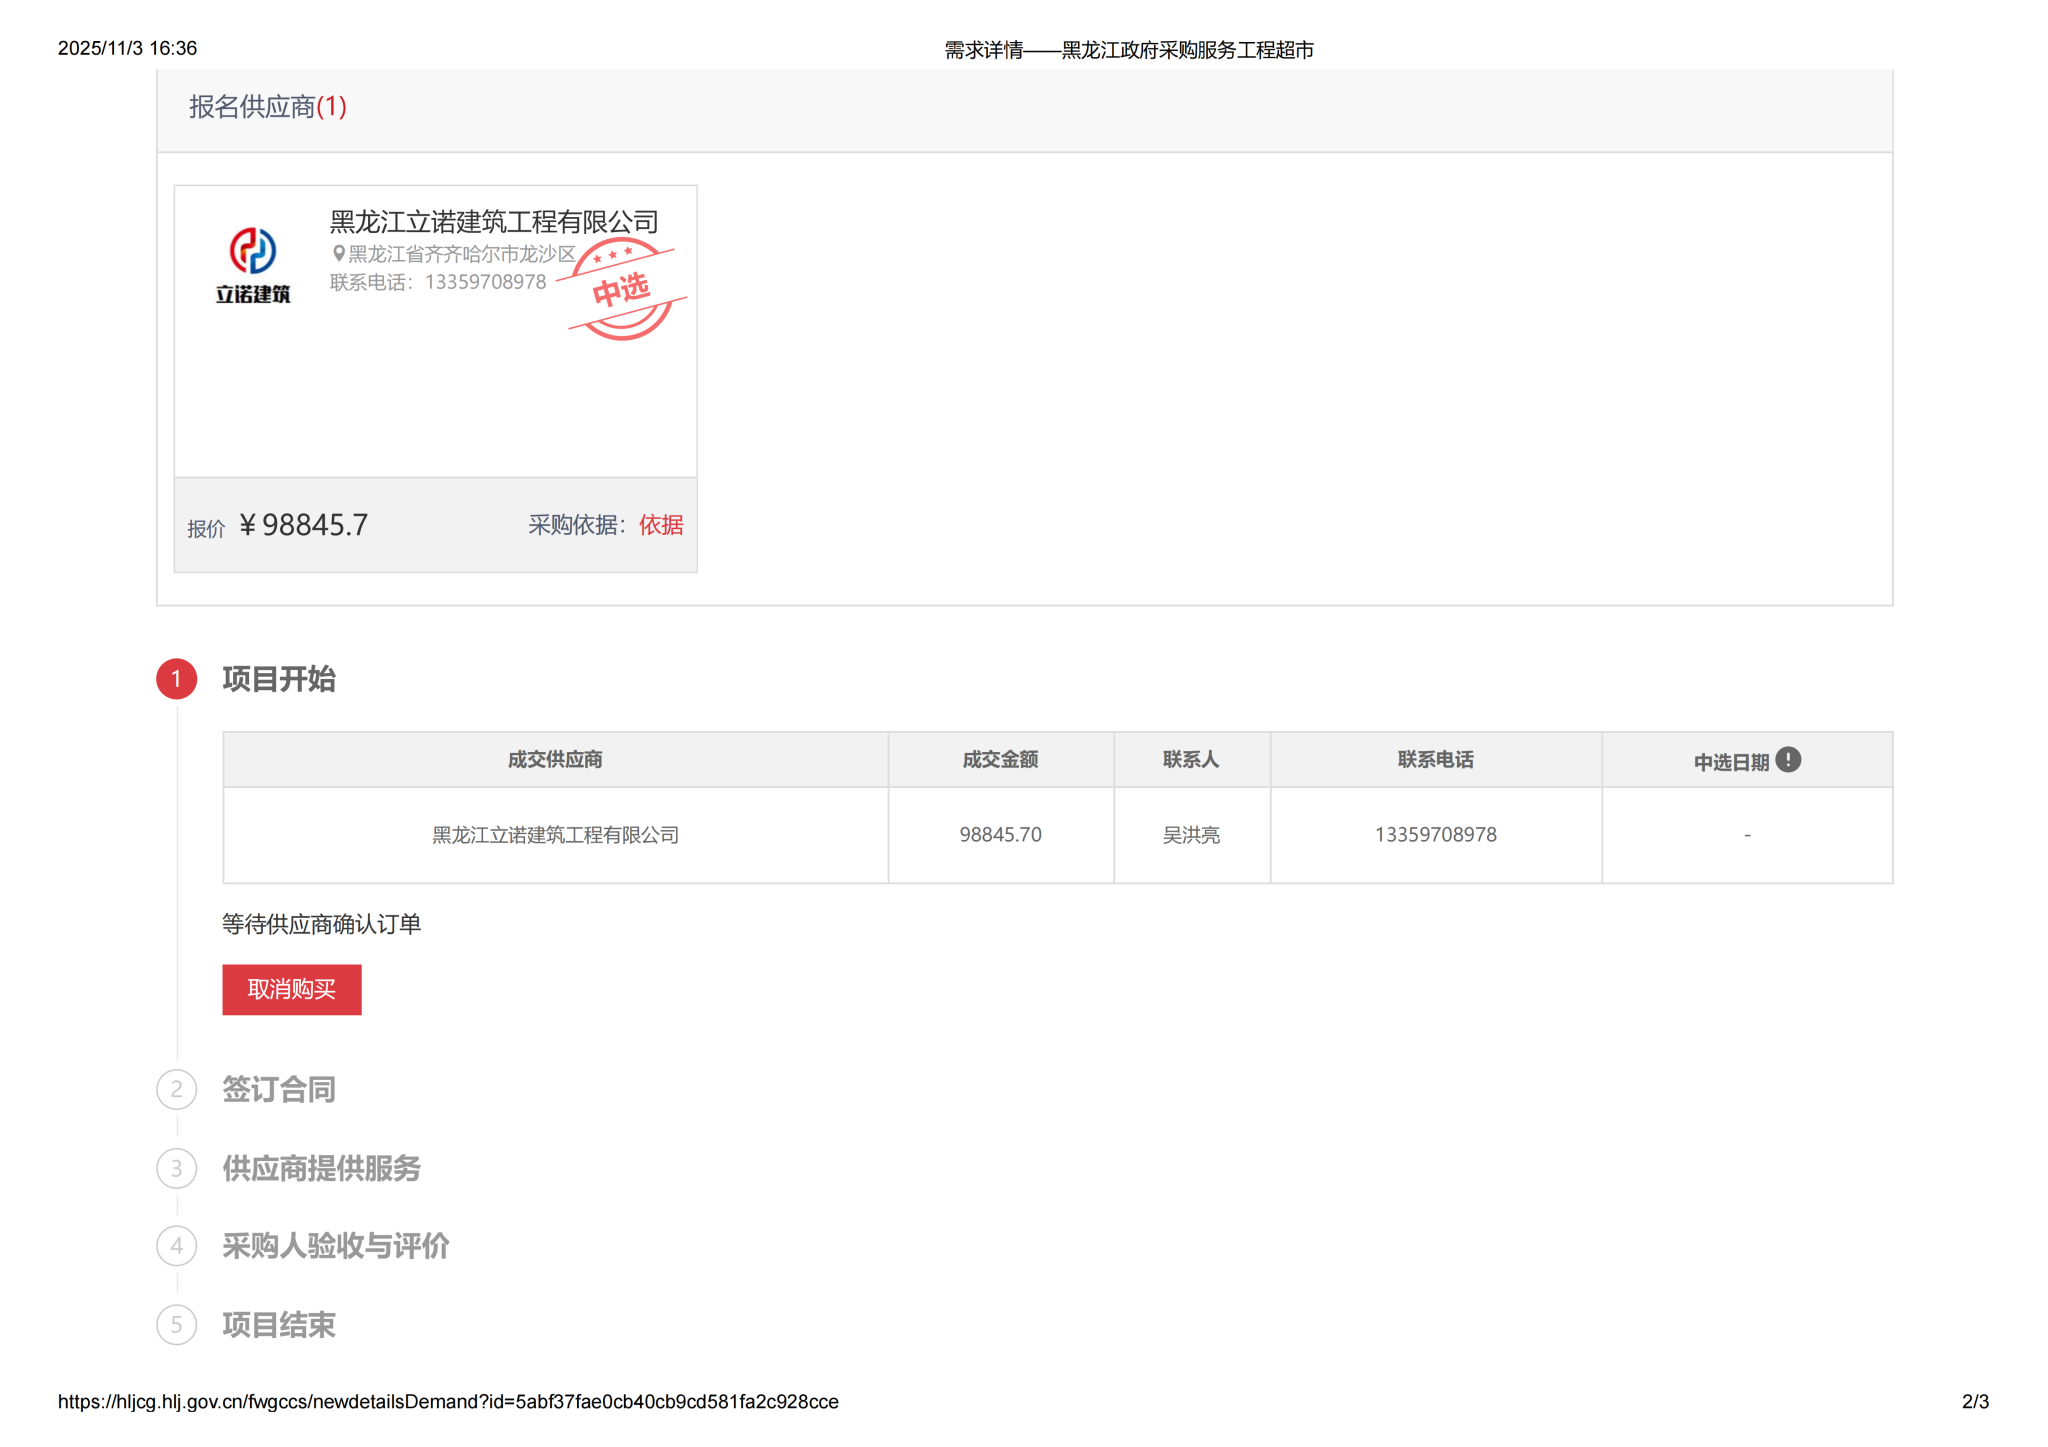Click the red 中选 stamp icon
This screenshot has width=2048, height=1447.
click(622, 289)
